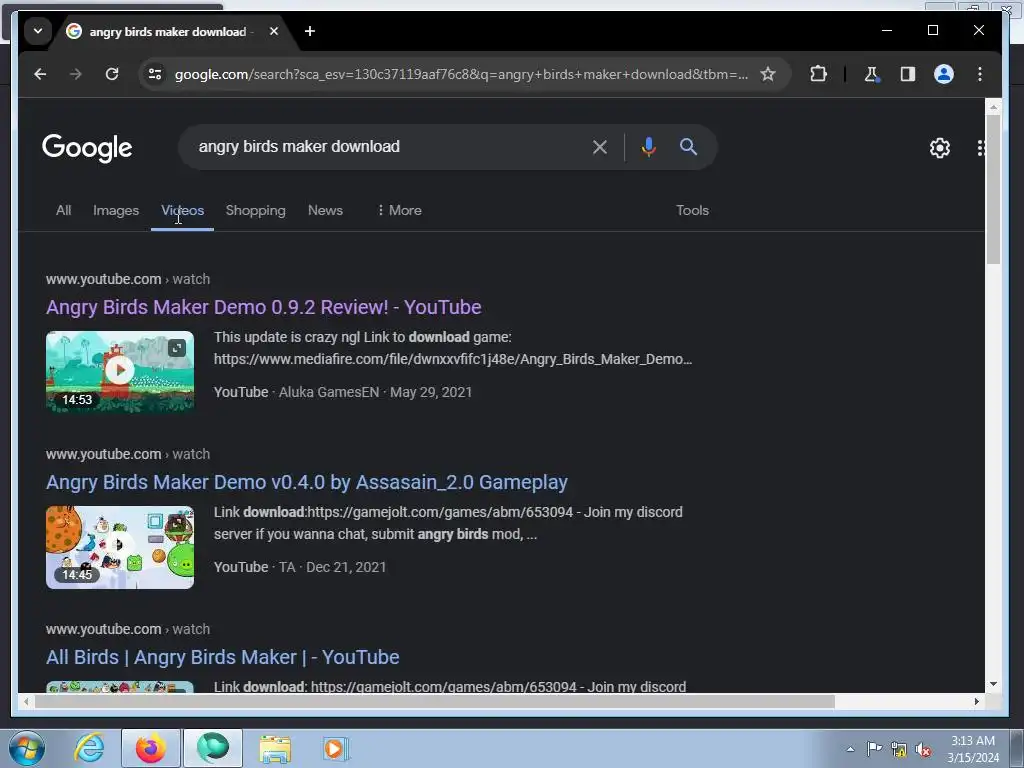
Task: Click the horizontal scrollbar thumb
Action: [x=434, y=701]
